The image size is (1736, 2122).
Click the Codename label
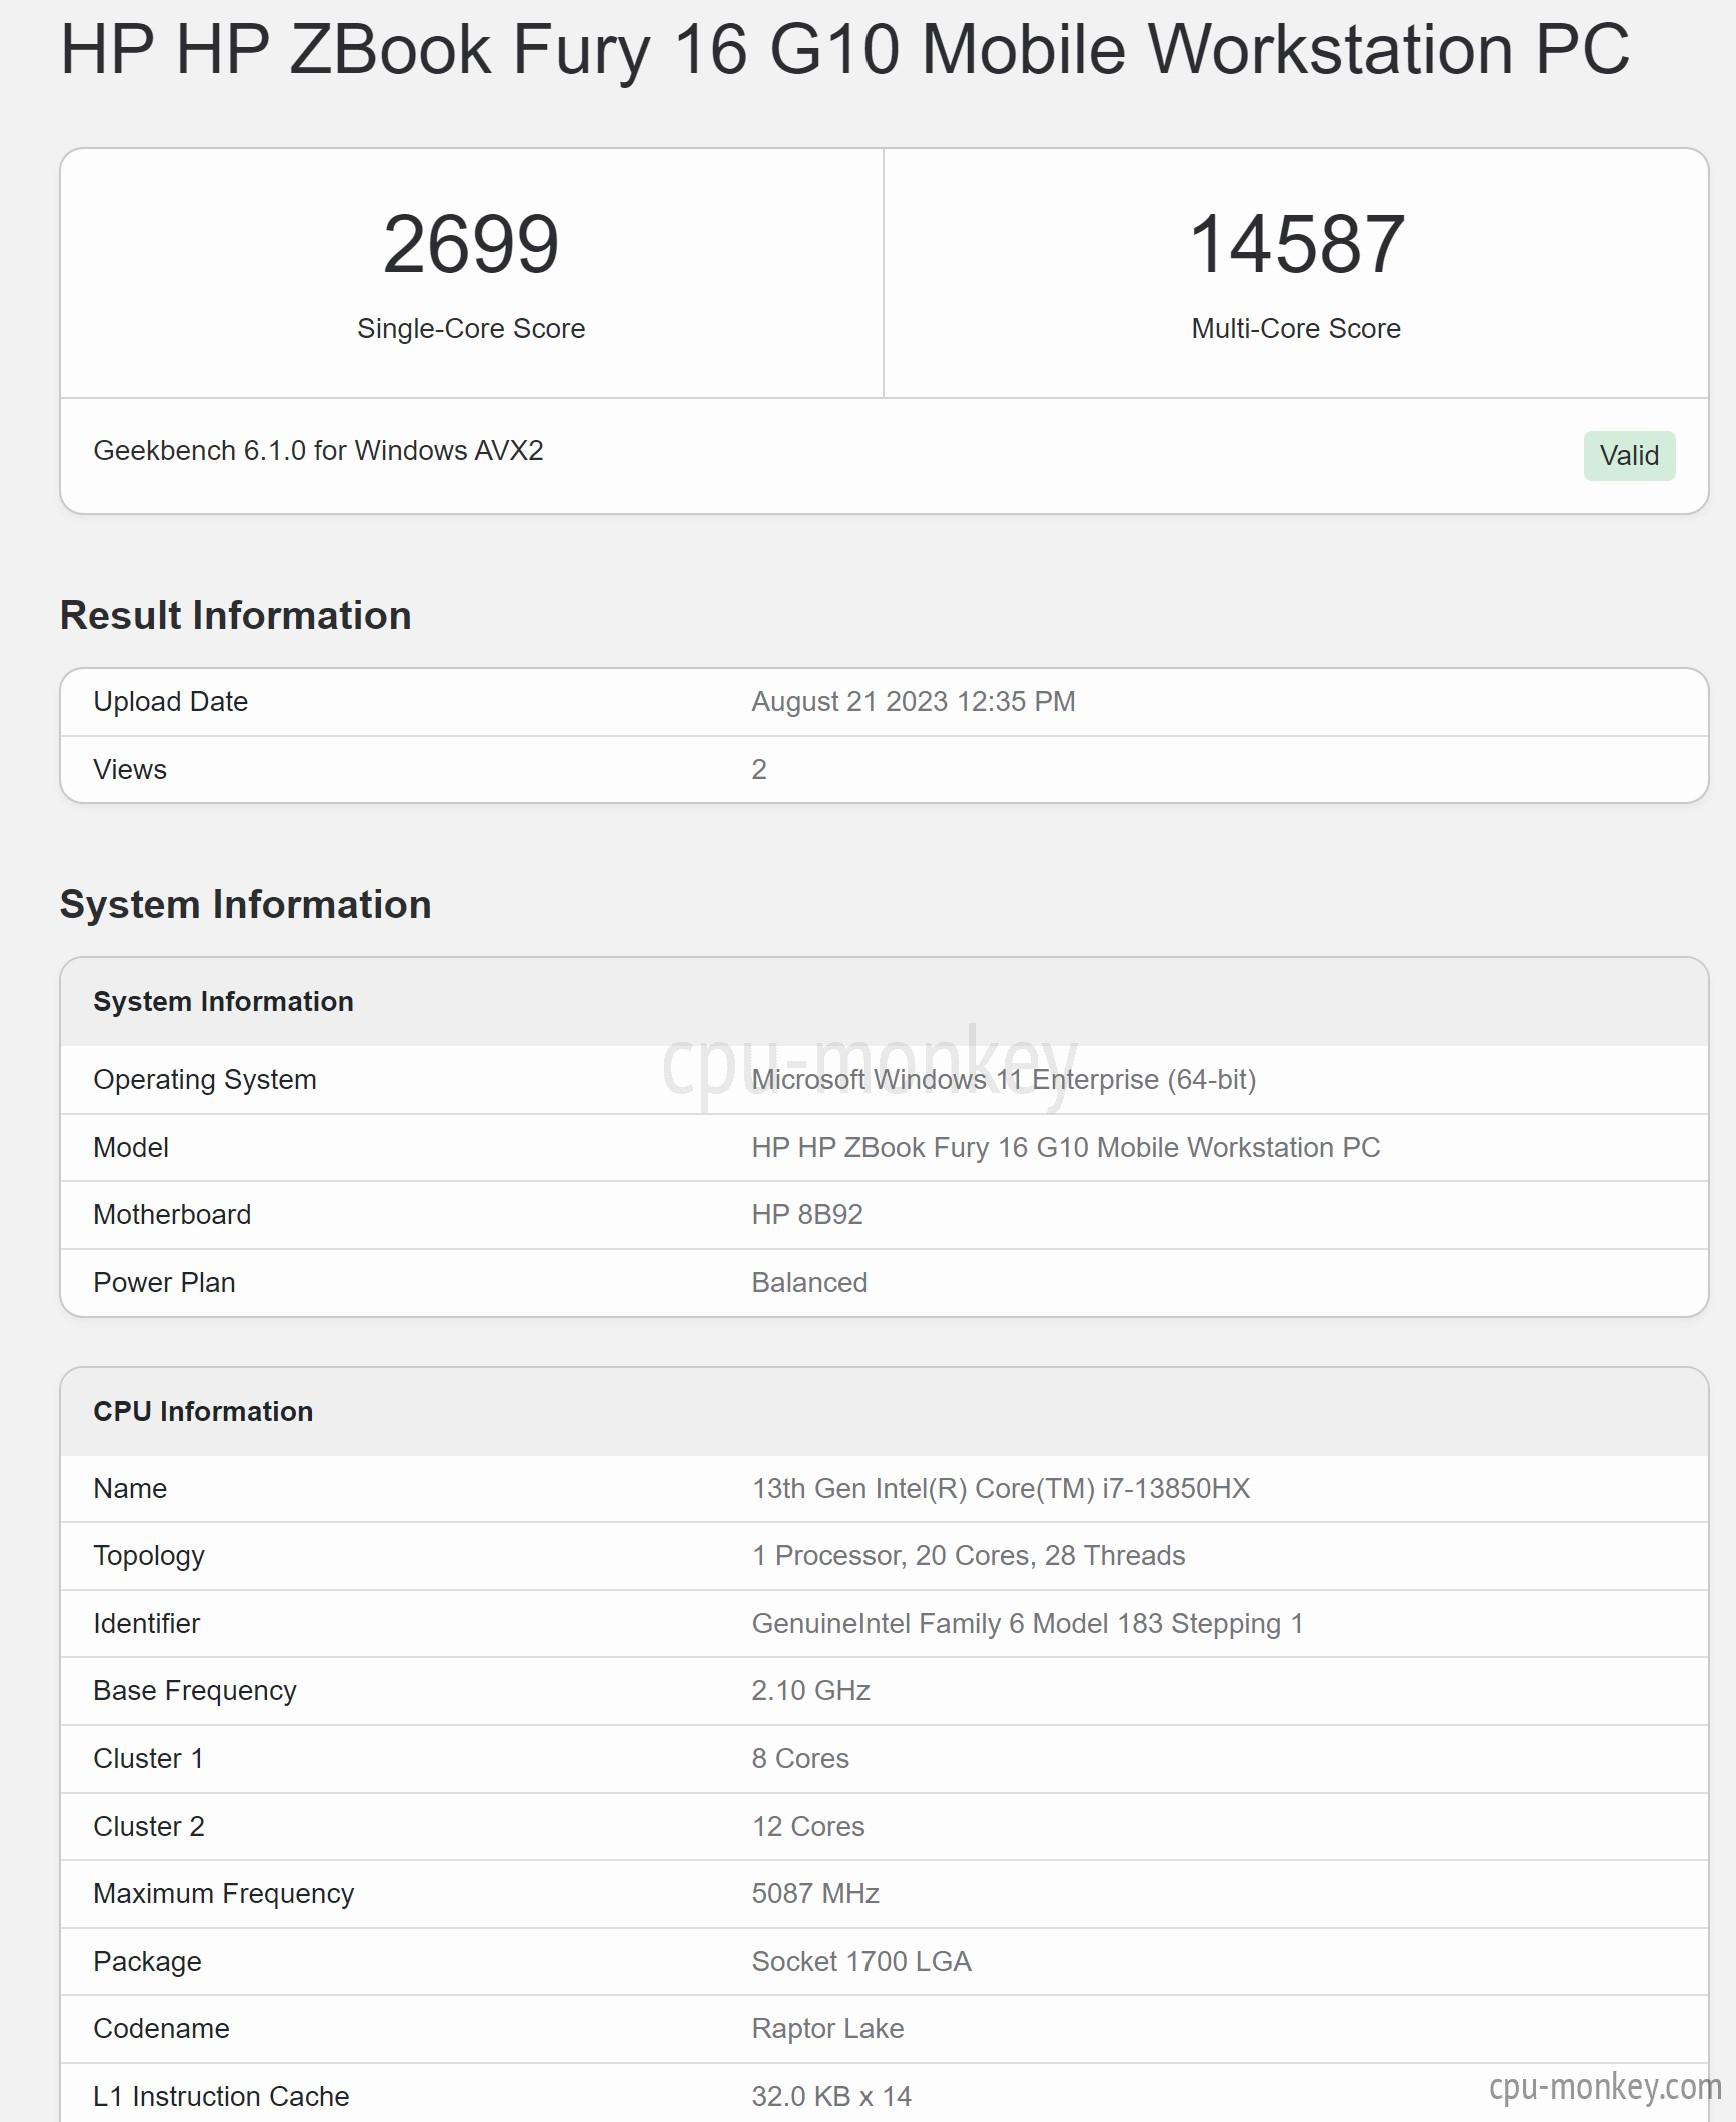tap(161, 2029)
